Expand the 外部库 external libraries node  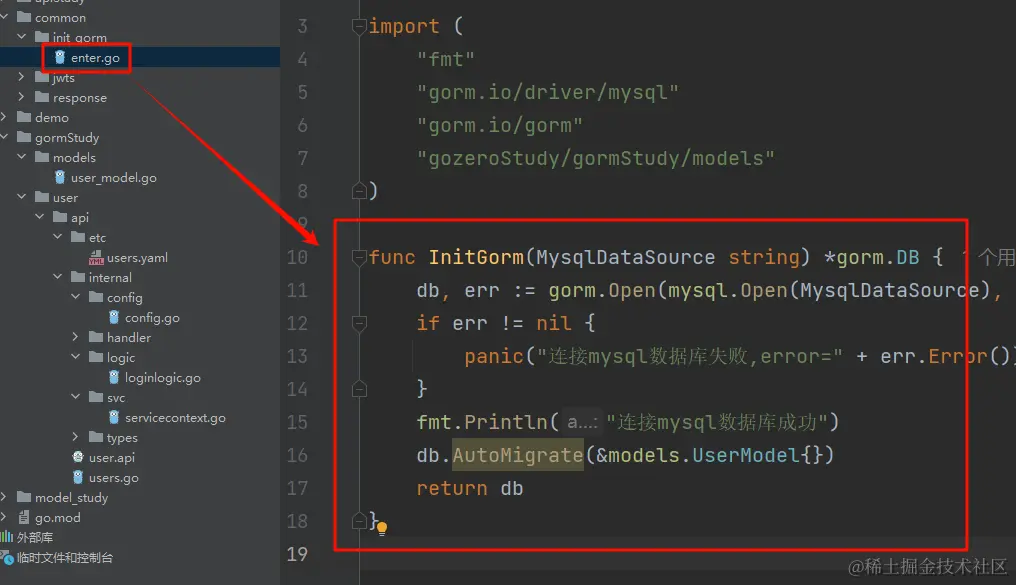[34, 537]
